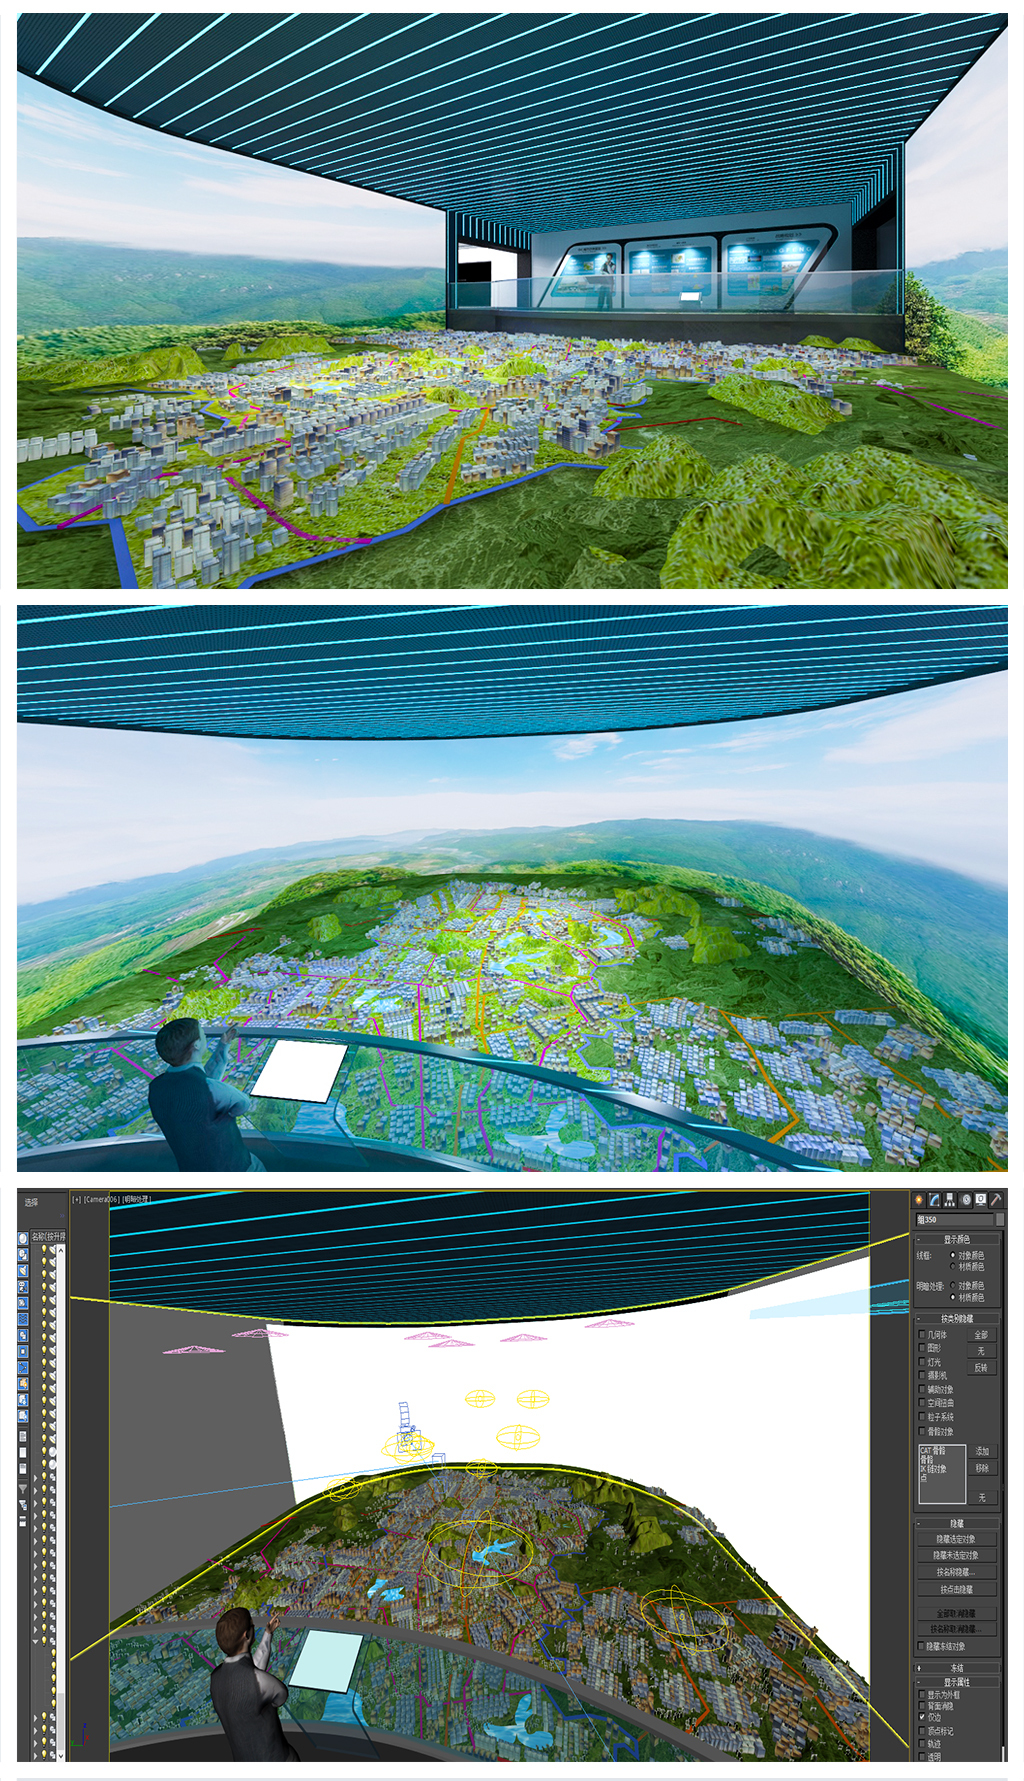This screenshot has height=1781, width=1024.
Task: Open the 选择 menu in scene explorer
Action: (x=31, y=1202)
